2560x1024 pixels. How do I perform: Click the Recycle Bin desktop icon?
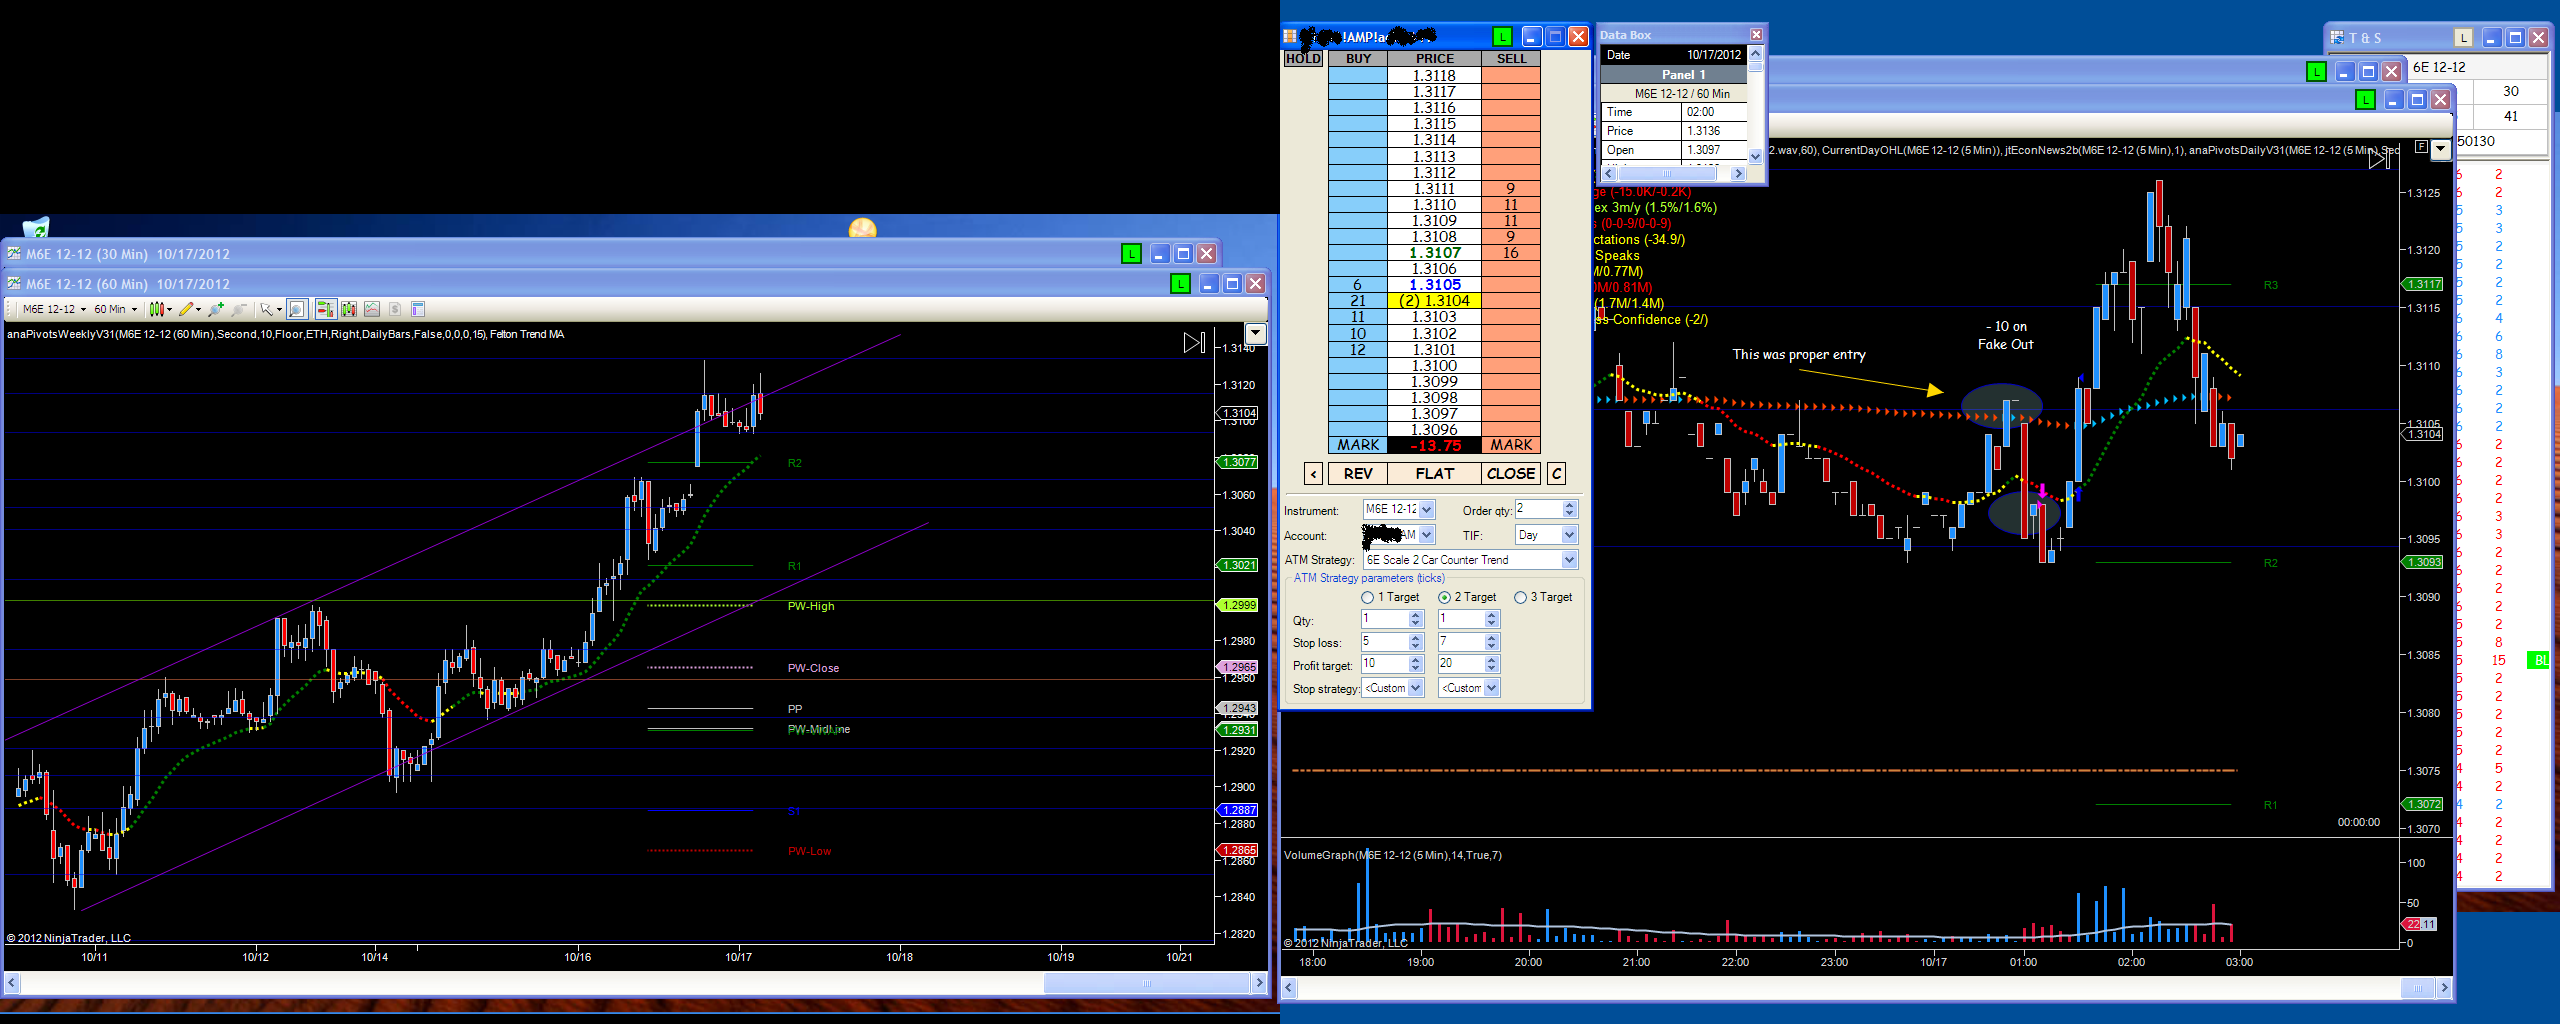[35, 227]
